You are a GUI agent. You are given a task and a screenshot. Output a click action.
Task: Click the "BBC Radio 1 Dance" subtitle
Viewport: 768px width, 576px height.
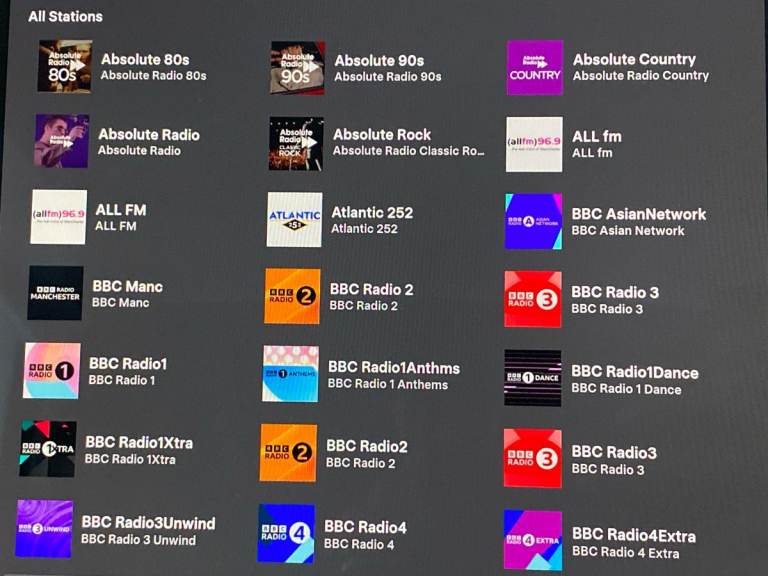pos(626,389)
